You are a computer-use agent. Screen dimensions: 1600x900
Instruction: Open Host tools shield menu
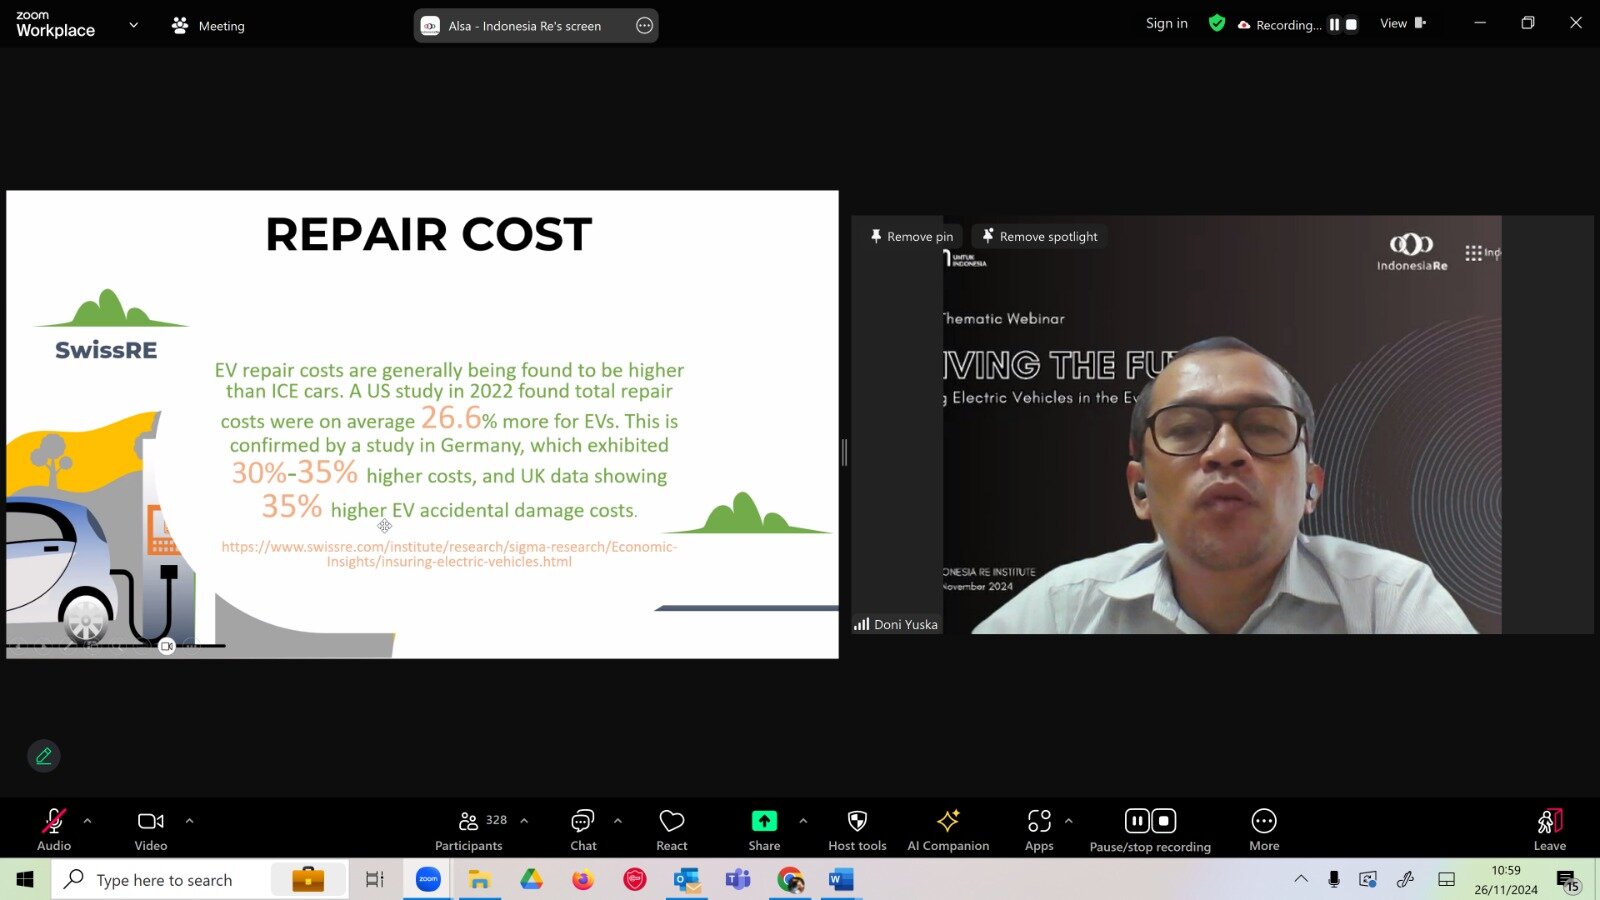pyautogui.click(x=857, y=829)
